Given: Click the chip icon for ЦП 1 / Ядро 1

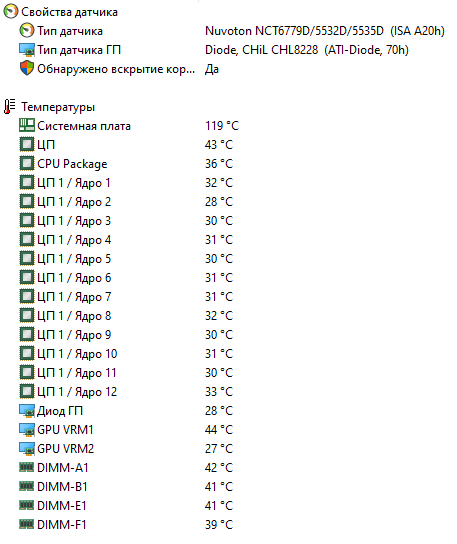Looking at the screenshot, I should tap(27, 182).
